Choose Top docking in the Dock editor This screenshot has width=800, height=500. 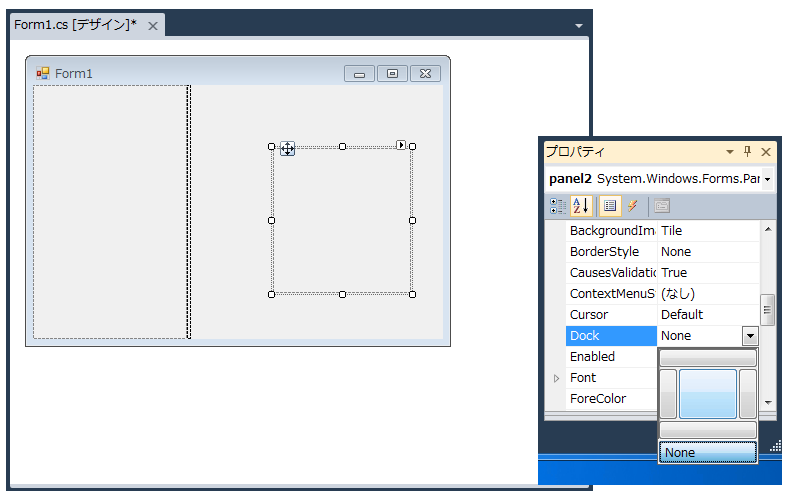tap(708, 358)
